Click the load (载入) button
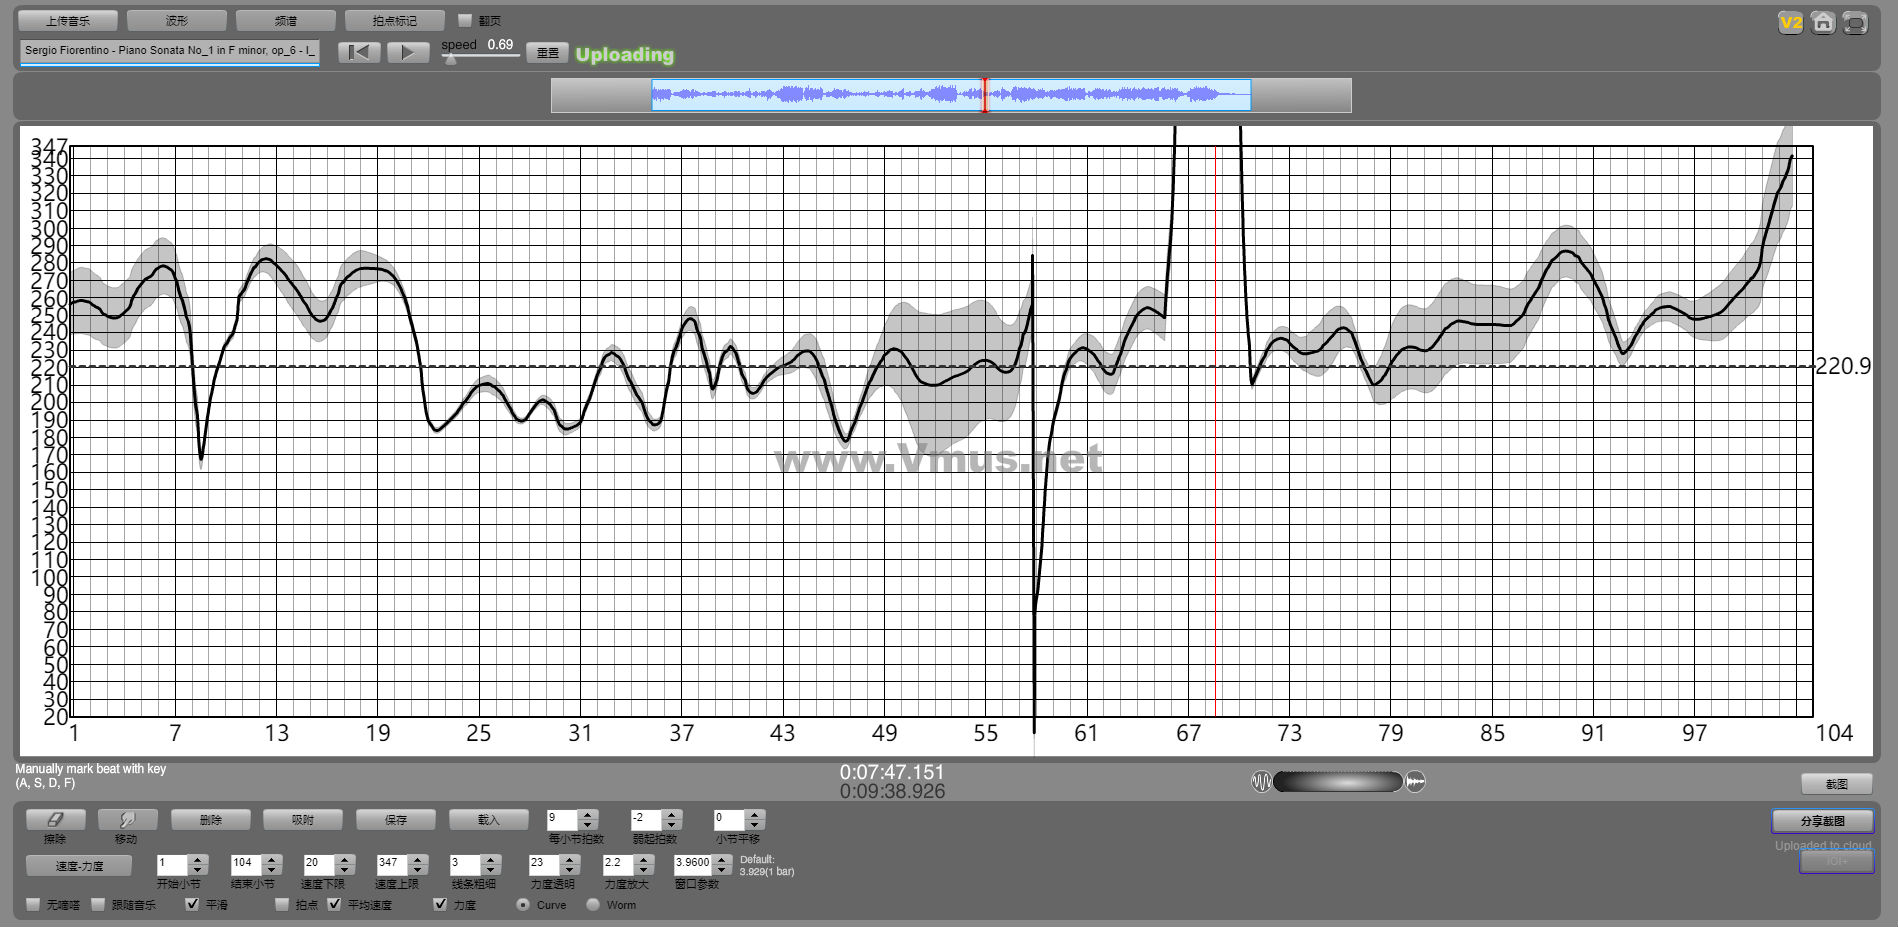Viewport: 1898px width, 927px height. [x=488, y=819]
